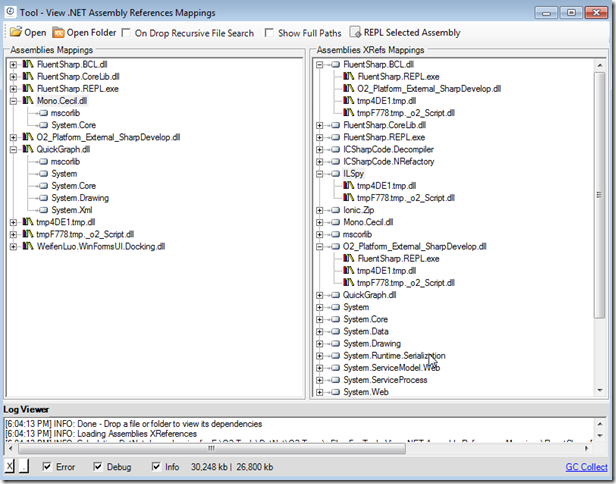This screenshot has width=616, height=484.
Task: Uncheck the Info log filter
Action: pyautogui.click(x=156, y=466)
